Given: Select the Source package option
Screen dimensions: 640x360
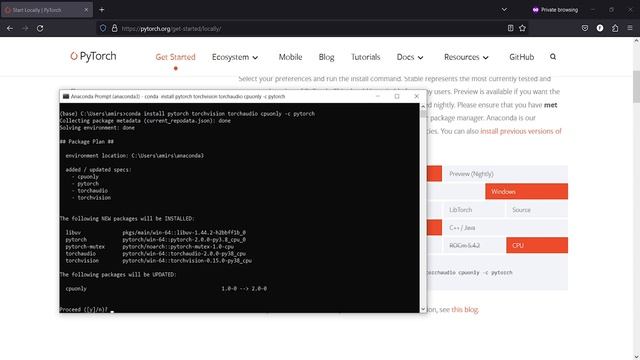Looking at the screenshot, I should [x=537, y=210].
